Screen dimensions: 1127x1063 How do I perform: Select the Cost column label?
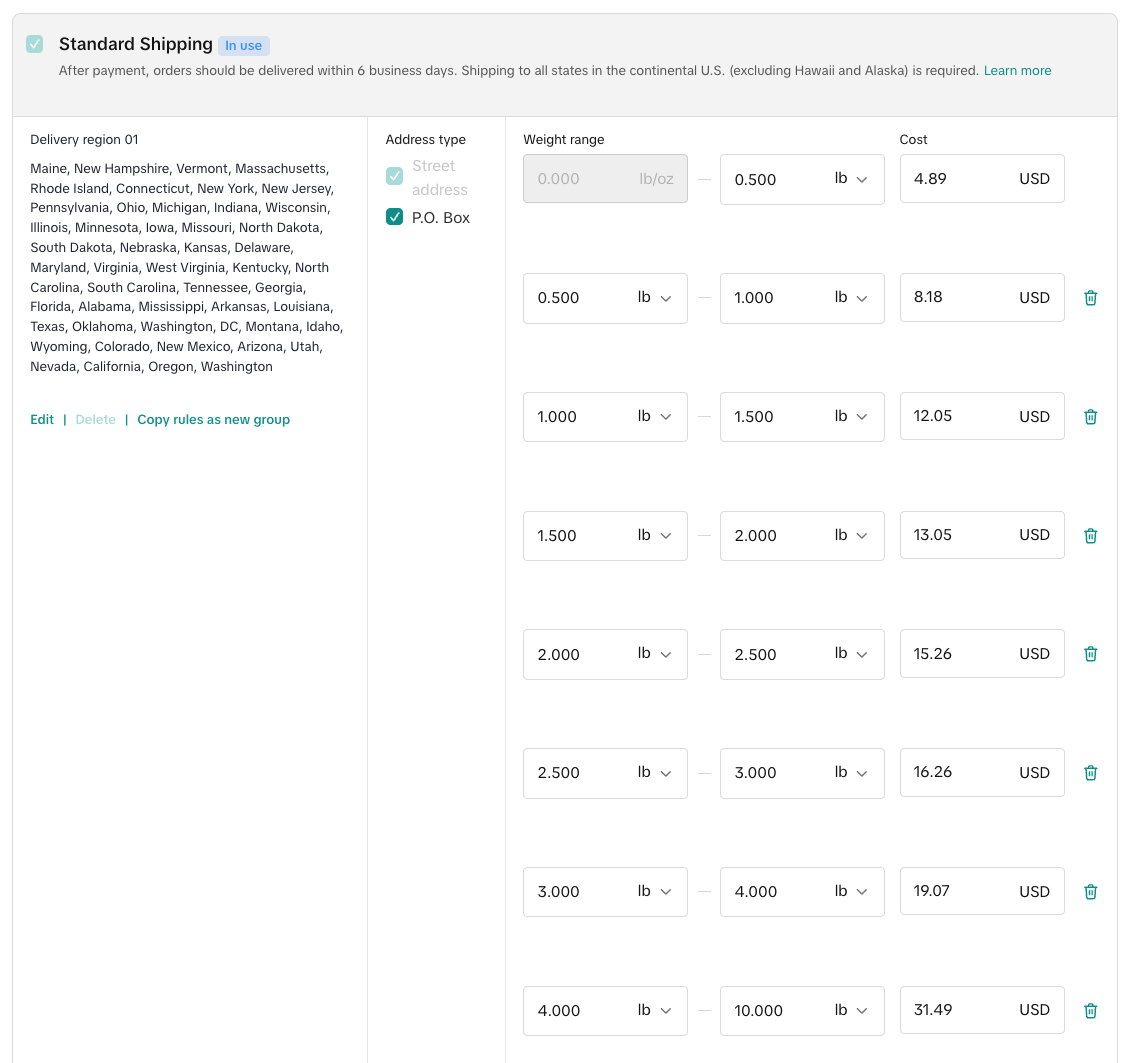914,139
